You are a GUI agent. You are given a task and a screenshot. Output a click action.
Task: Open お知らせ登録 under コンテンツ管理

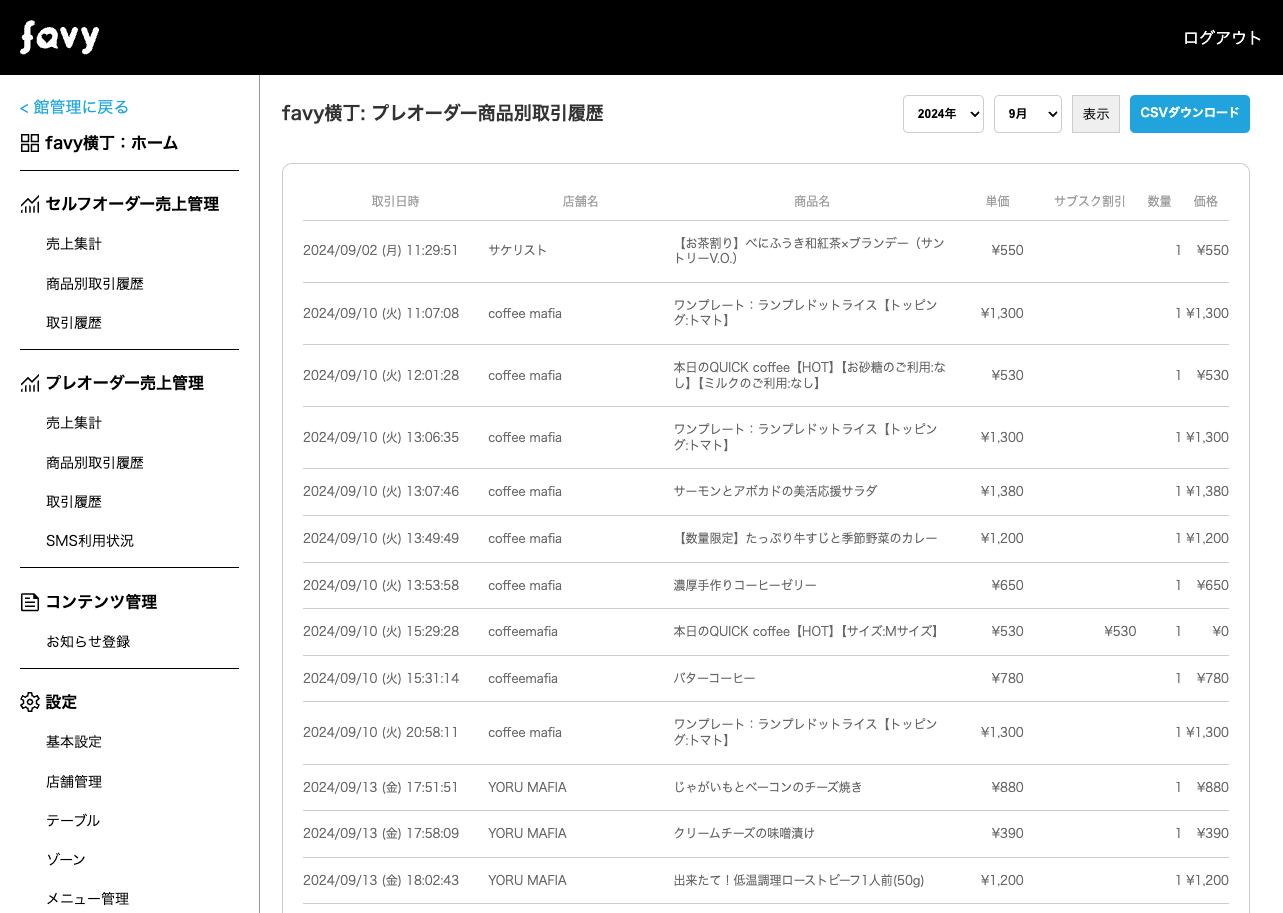pos(88,642)
